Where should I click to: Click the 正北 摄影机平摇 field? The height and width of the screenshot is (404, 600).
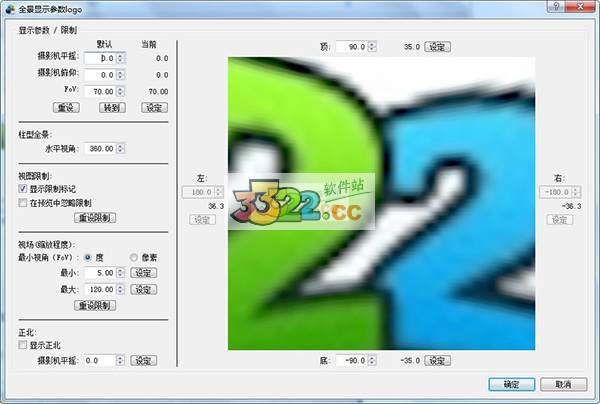click(x=101, y=360)
